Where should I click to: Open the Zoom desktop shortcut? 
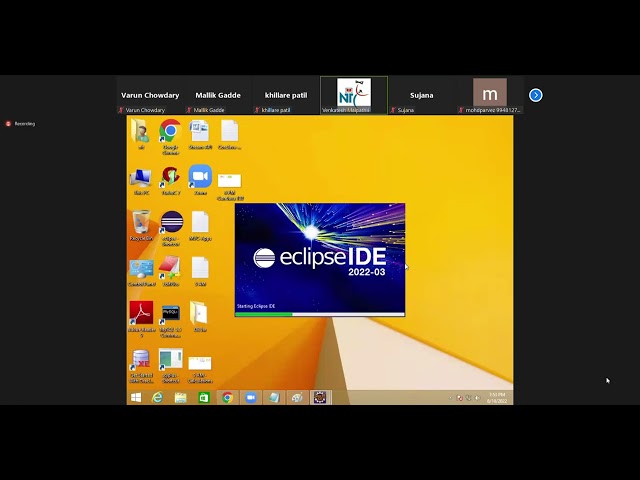tap(200, 180)
